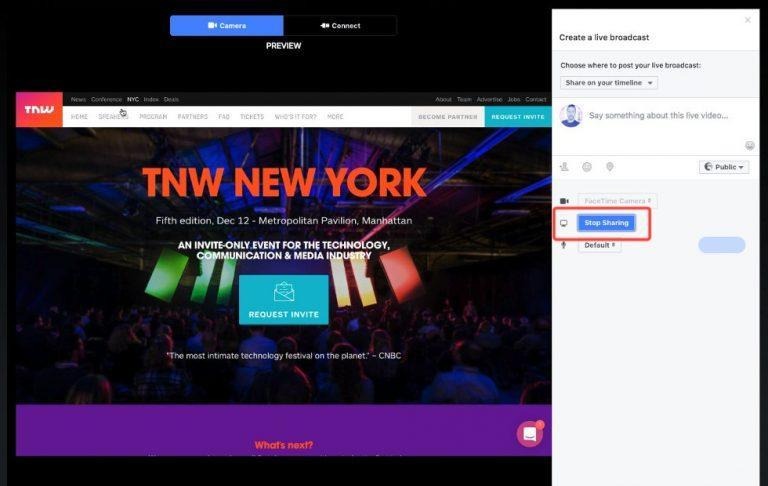Viewport: 768px width, 486px height.
Task: Expand Share on your timeline dropdown
Action: click(609, 83)
